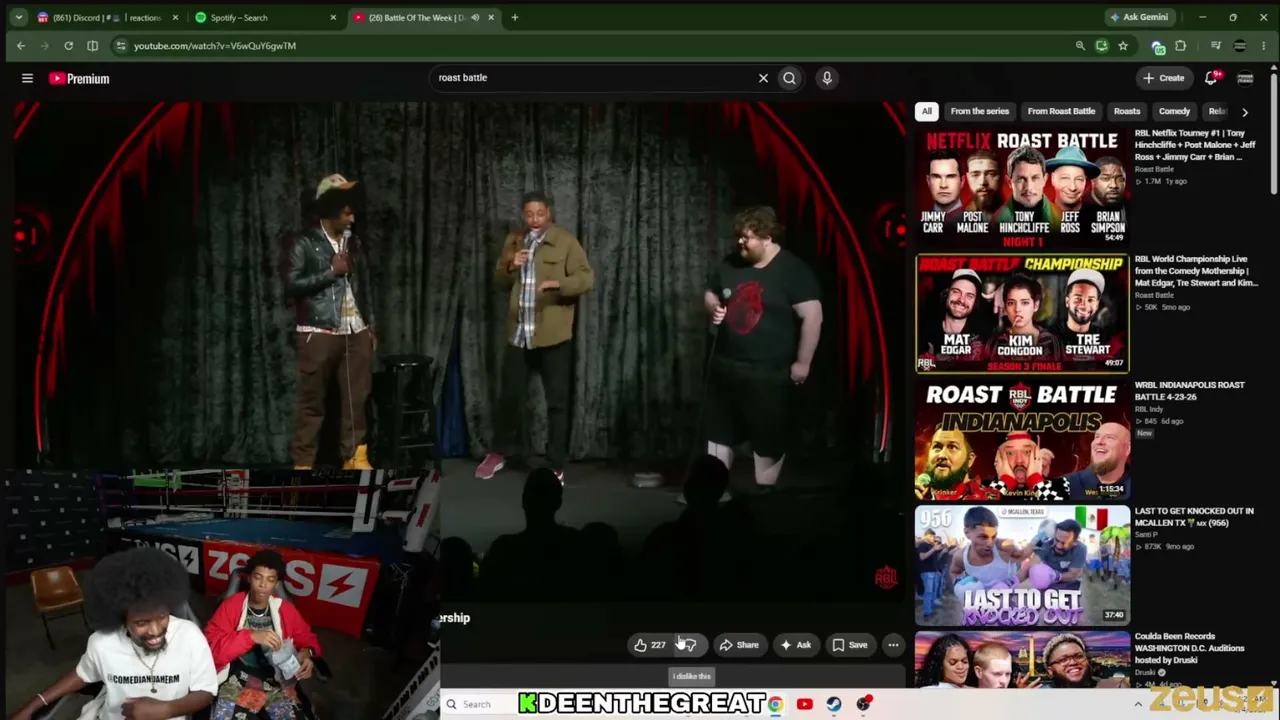This screenshot has width=1280, height=720.
Task: Open YouTube app from the taskbar
Action: tap(804, 704)
